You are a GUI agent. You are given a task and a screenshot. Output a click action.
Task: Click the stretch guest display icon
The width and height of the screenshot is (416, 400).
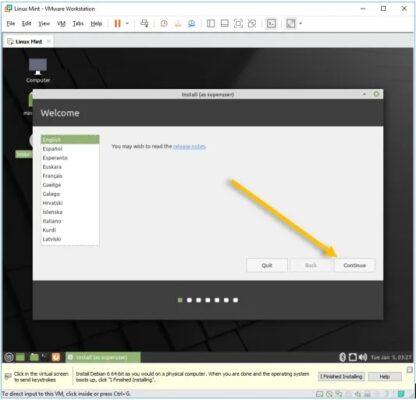click(x=291, y=23)
